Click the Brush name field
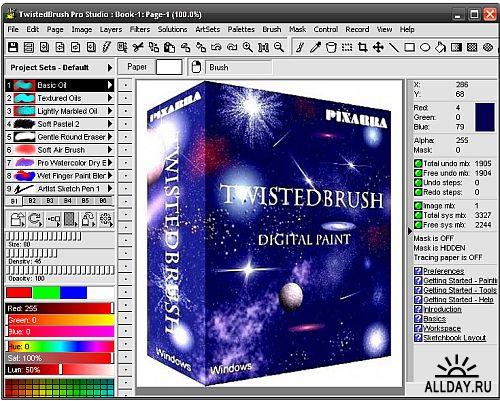The height and width of the screenshot is (401, 500). click(239, 67)
